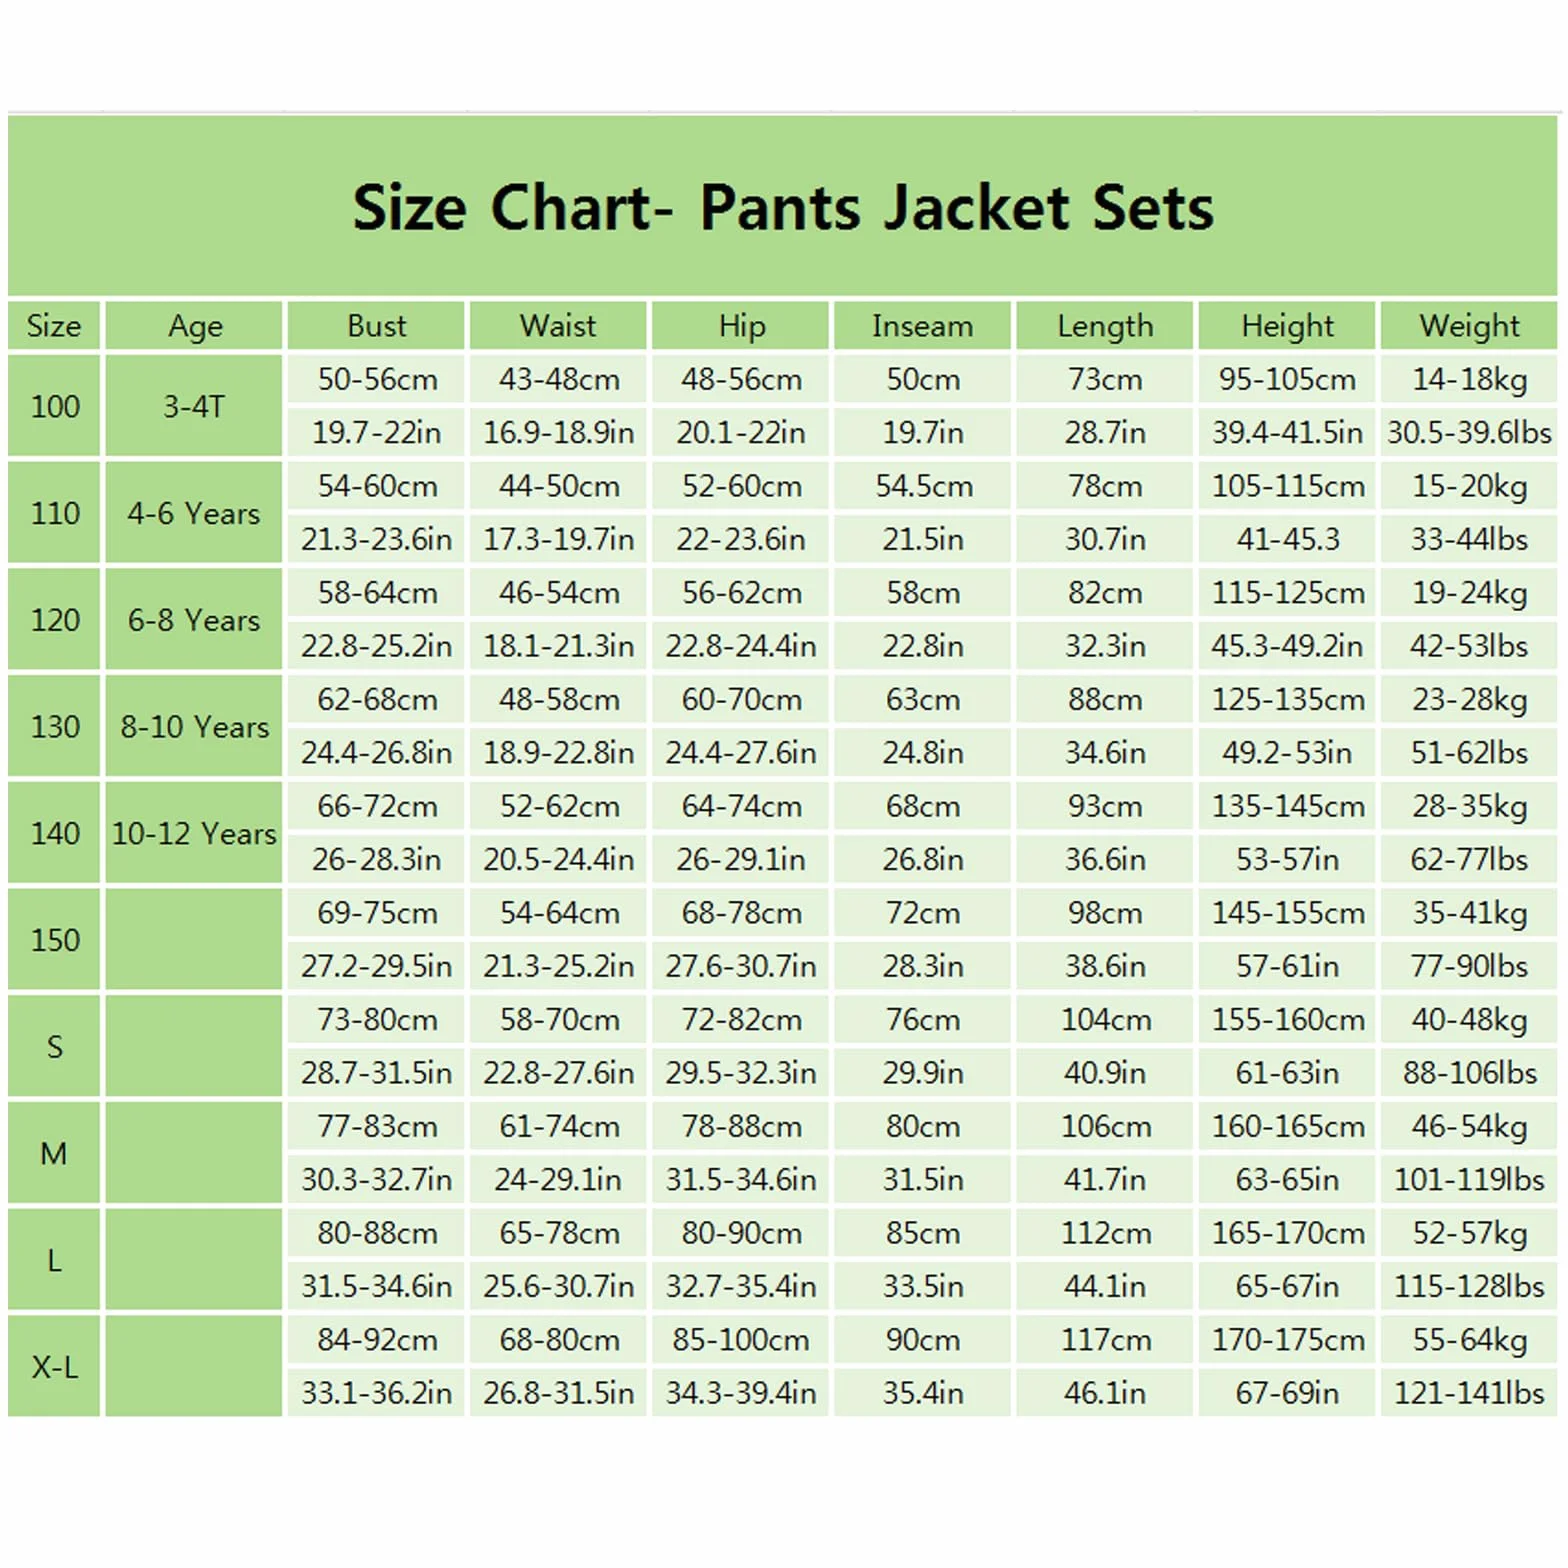
Task: Click the 3-4T age cell
Action: [194, 406]
